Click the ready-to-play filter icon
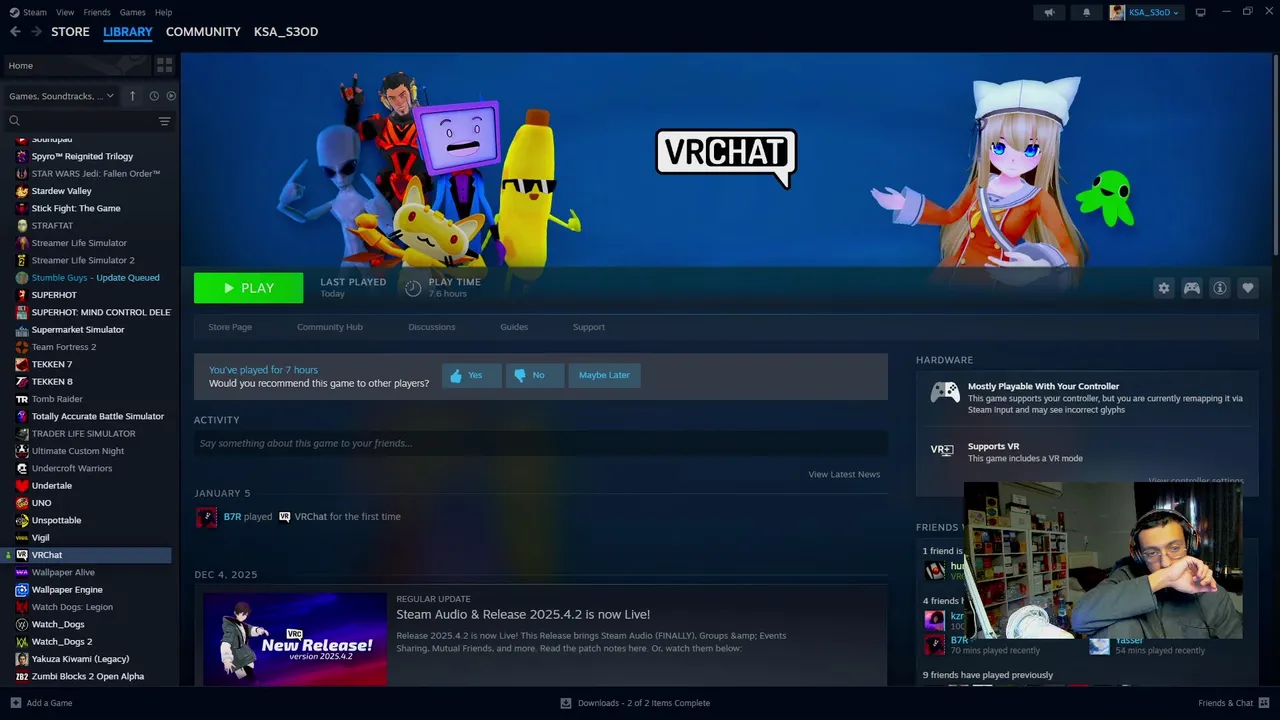The width and height of the screenshot is (1280, 720). click(x=171, y=96)
